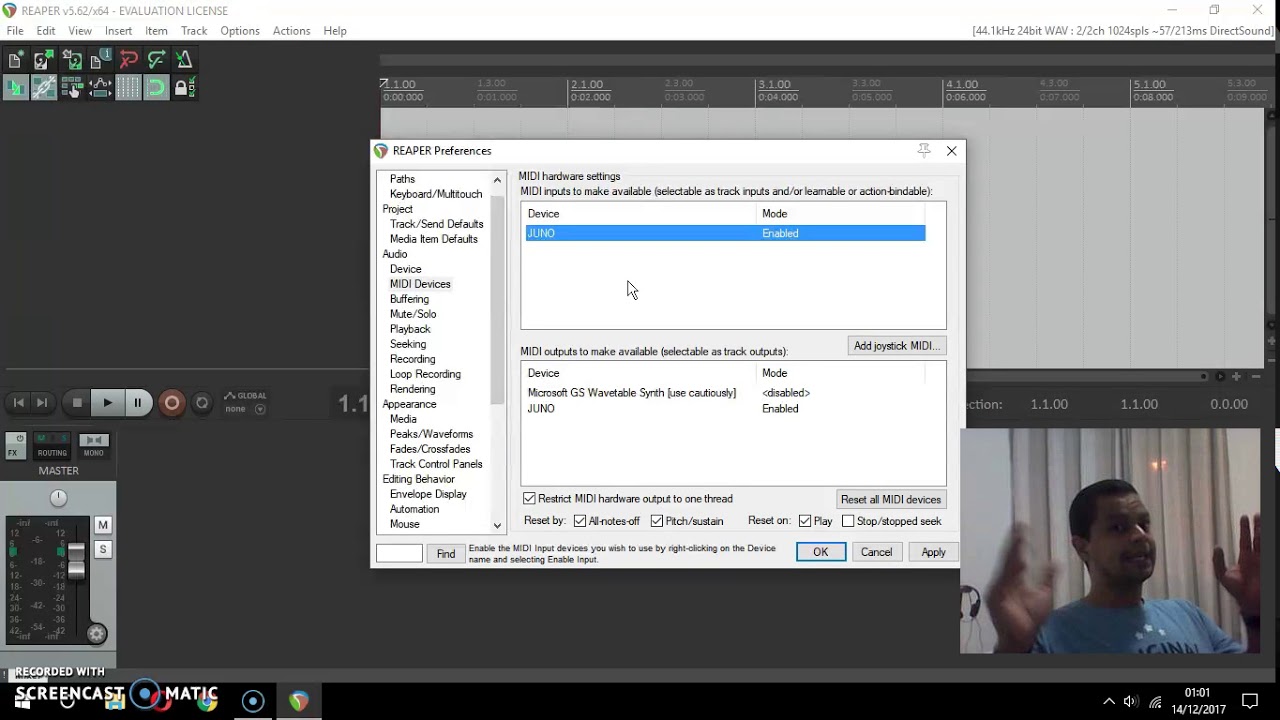1280x720 pixels.
Task: Select the Buffering preferences page
Action: pyautogui.click(x=409, y=299)
